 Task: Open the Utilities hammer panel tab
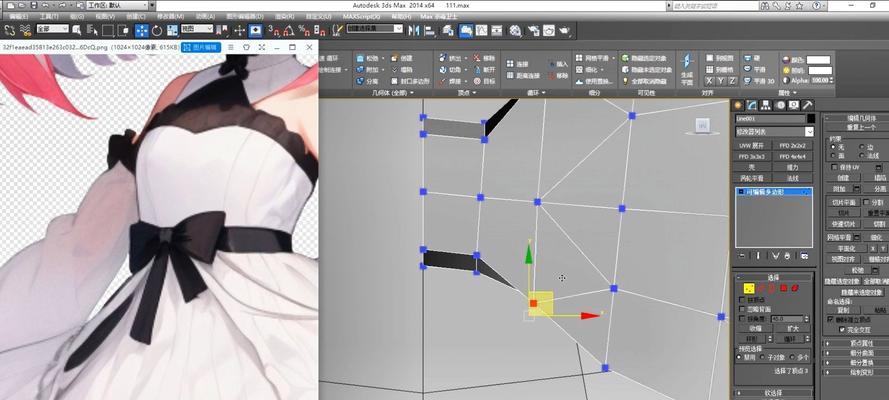click(x=807, y=105)
